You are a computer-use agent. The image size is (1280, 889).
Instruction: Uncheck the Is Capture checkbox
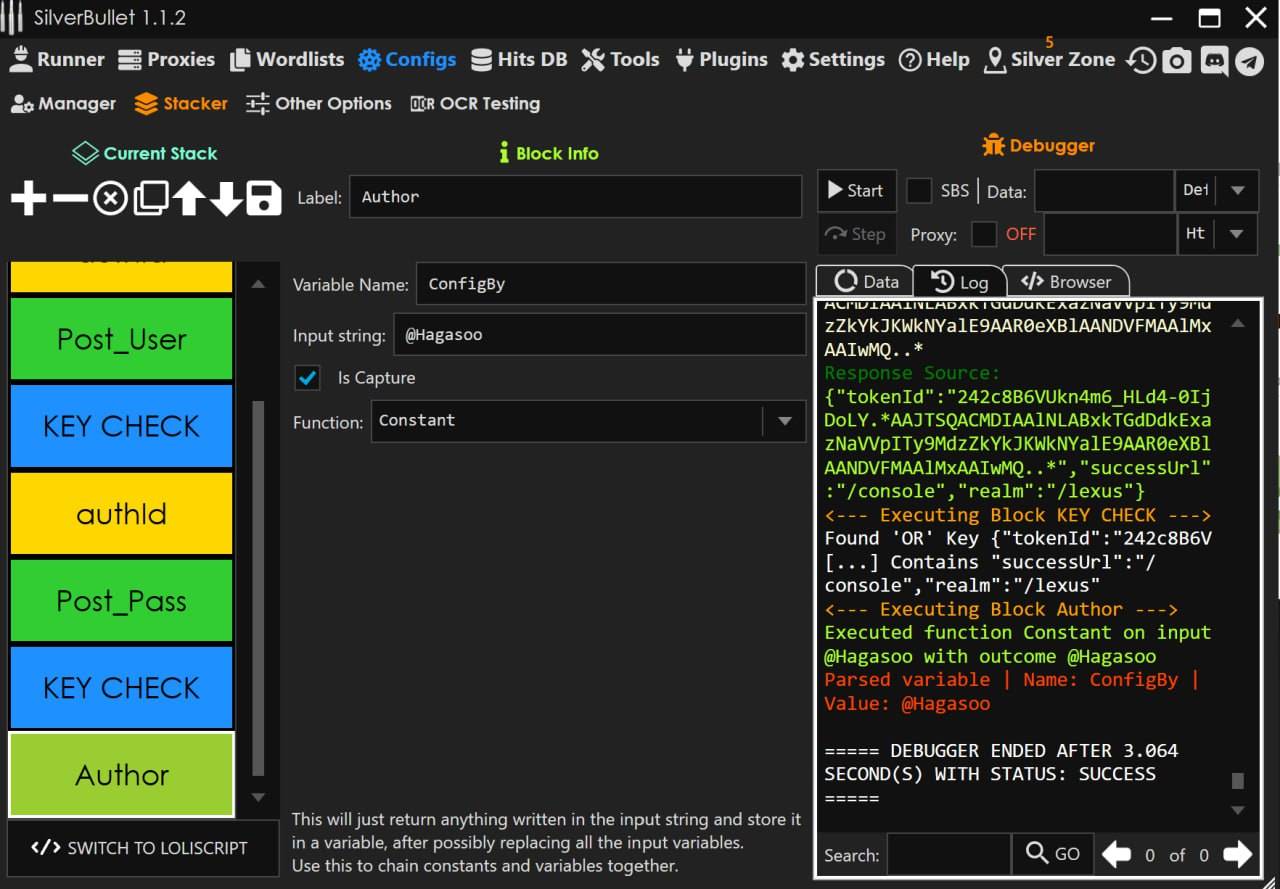pos(308,378)
